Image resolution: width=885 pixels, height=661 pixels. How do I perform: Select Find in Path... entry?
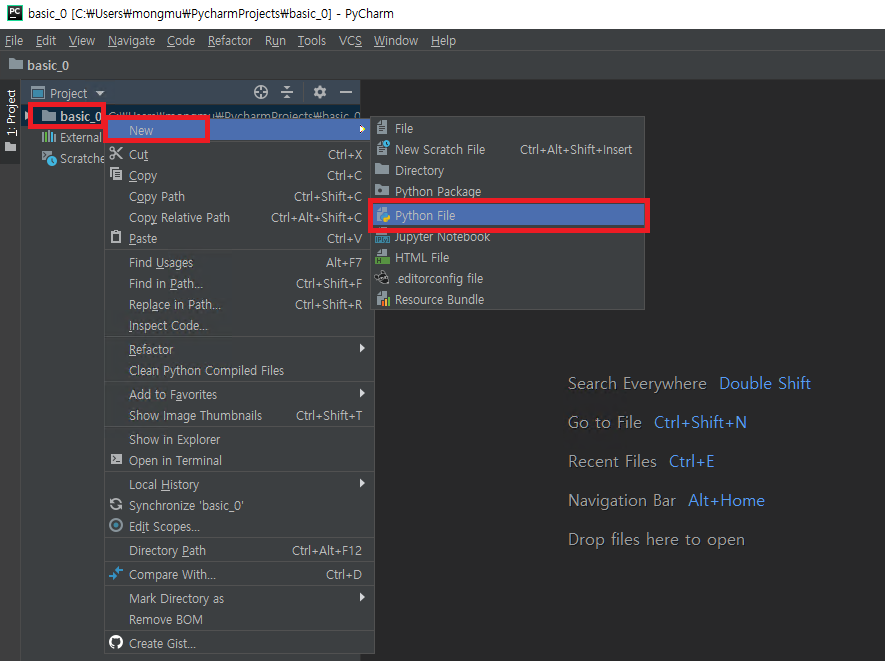tap(239, 283)
